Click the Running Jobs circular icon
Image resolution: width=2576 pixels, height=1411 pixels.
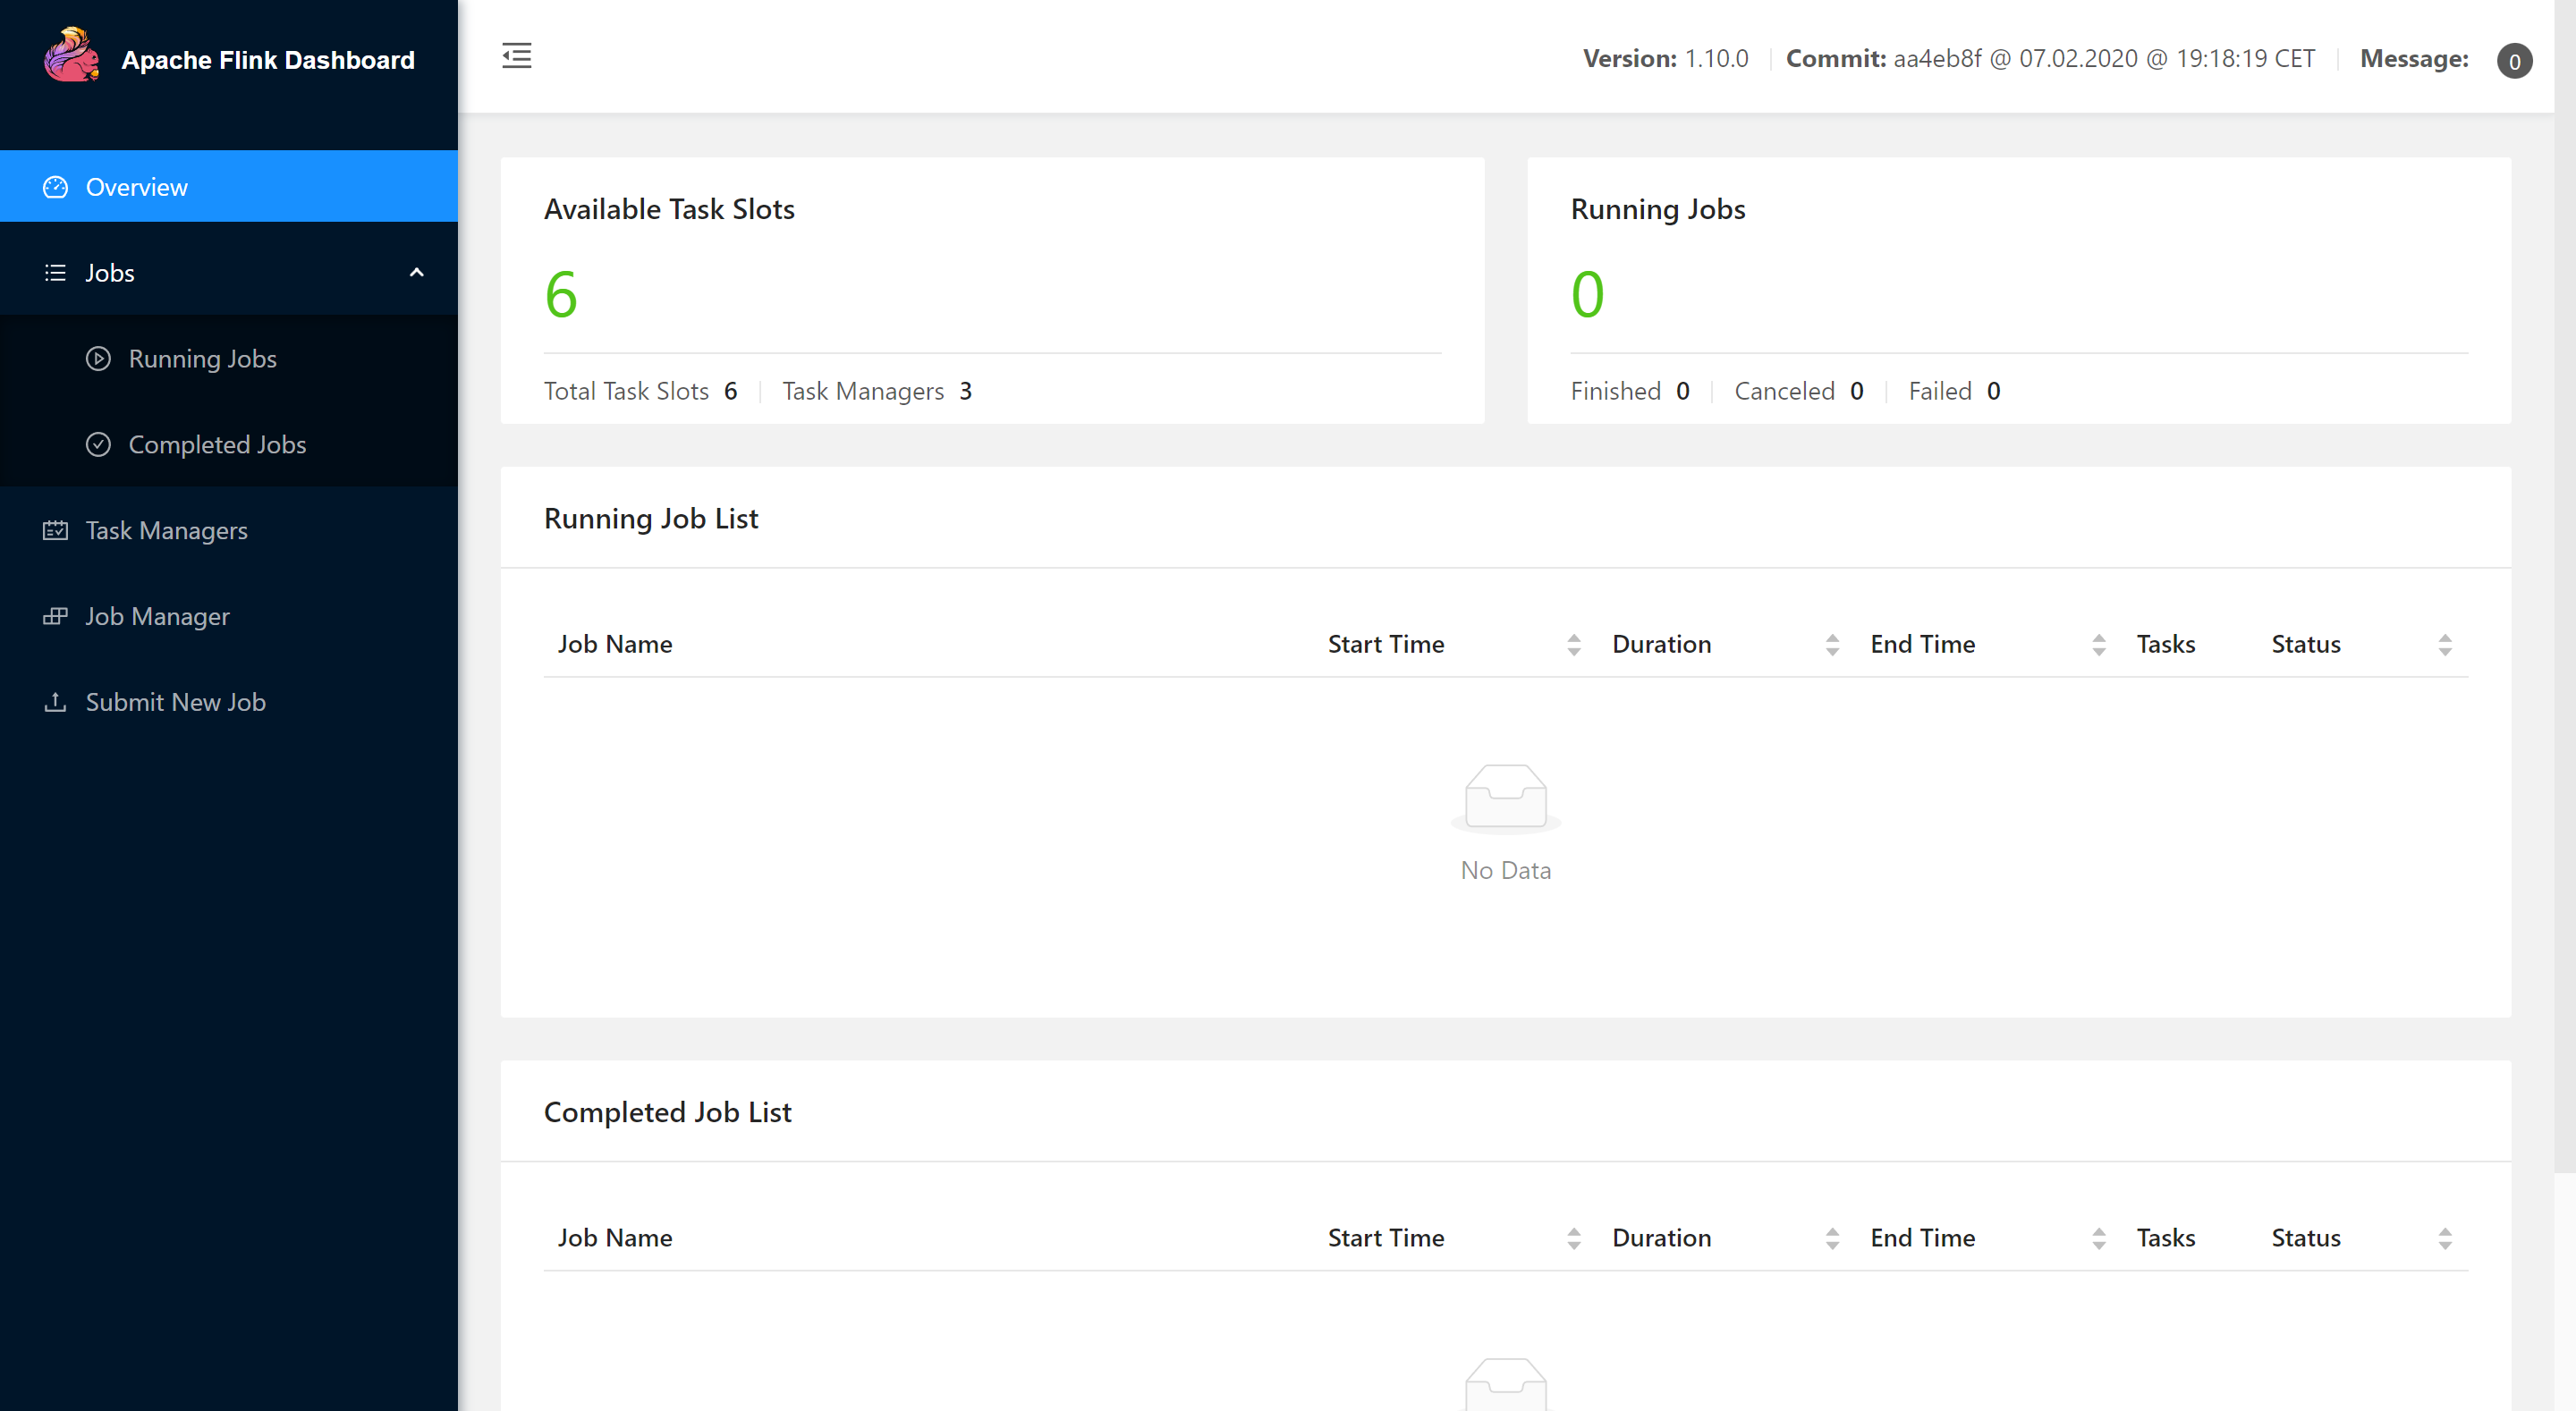click(97, 359)
